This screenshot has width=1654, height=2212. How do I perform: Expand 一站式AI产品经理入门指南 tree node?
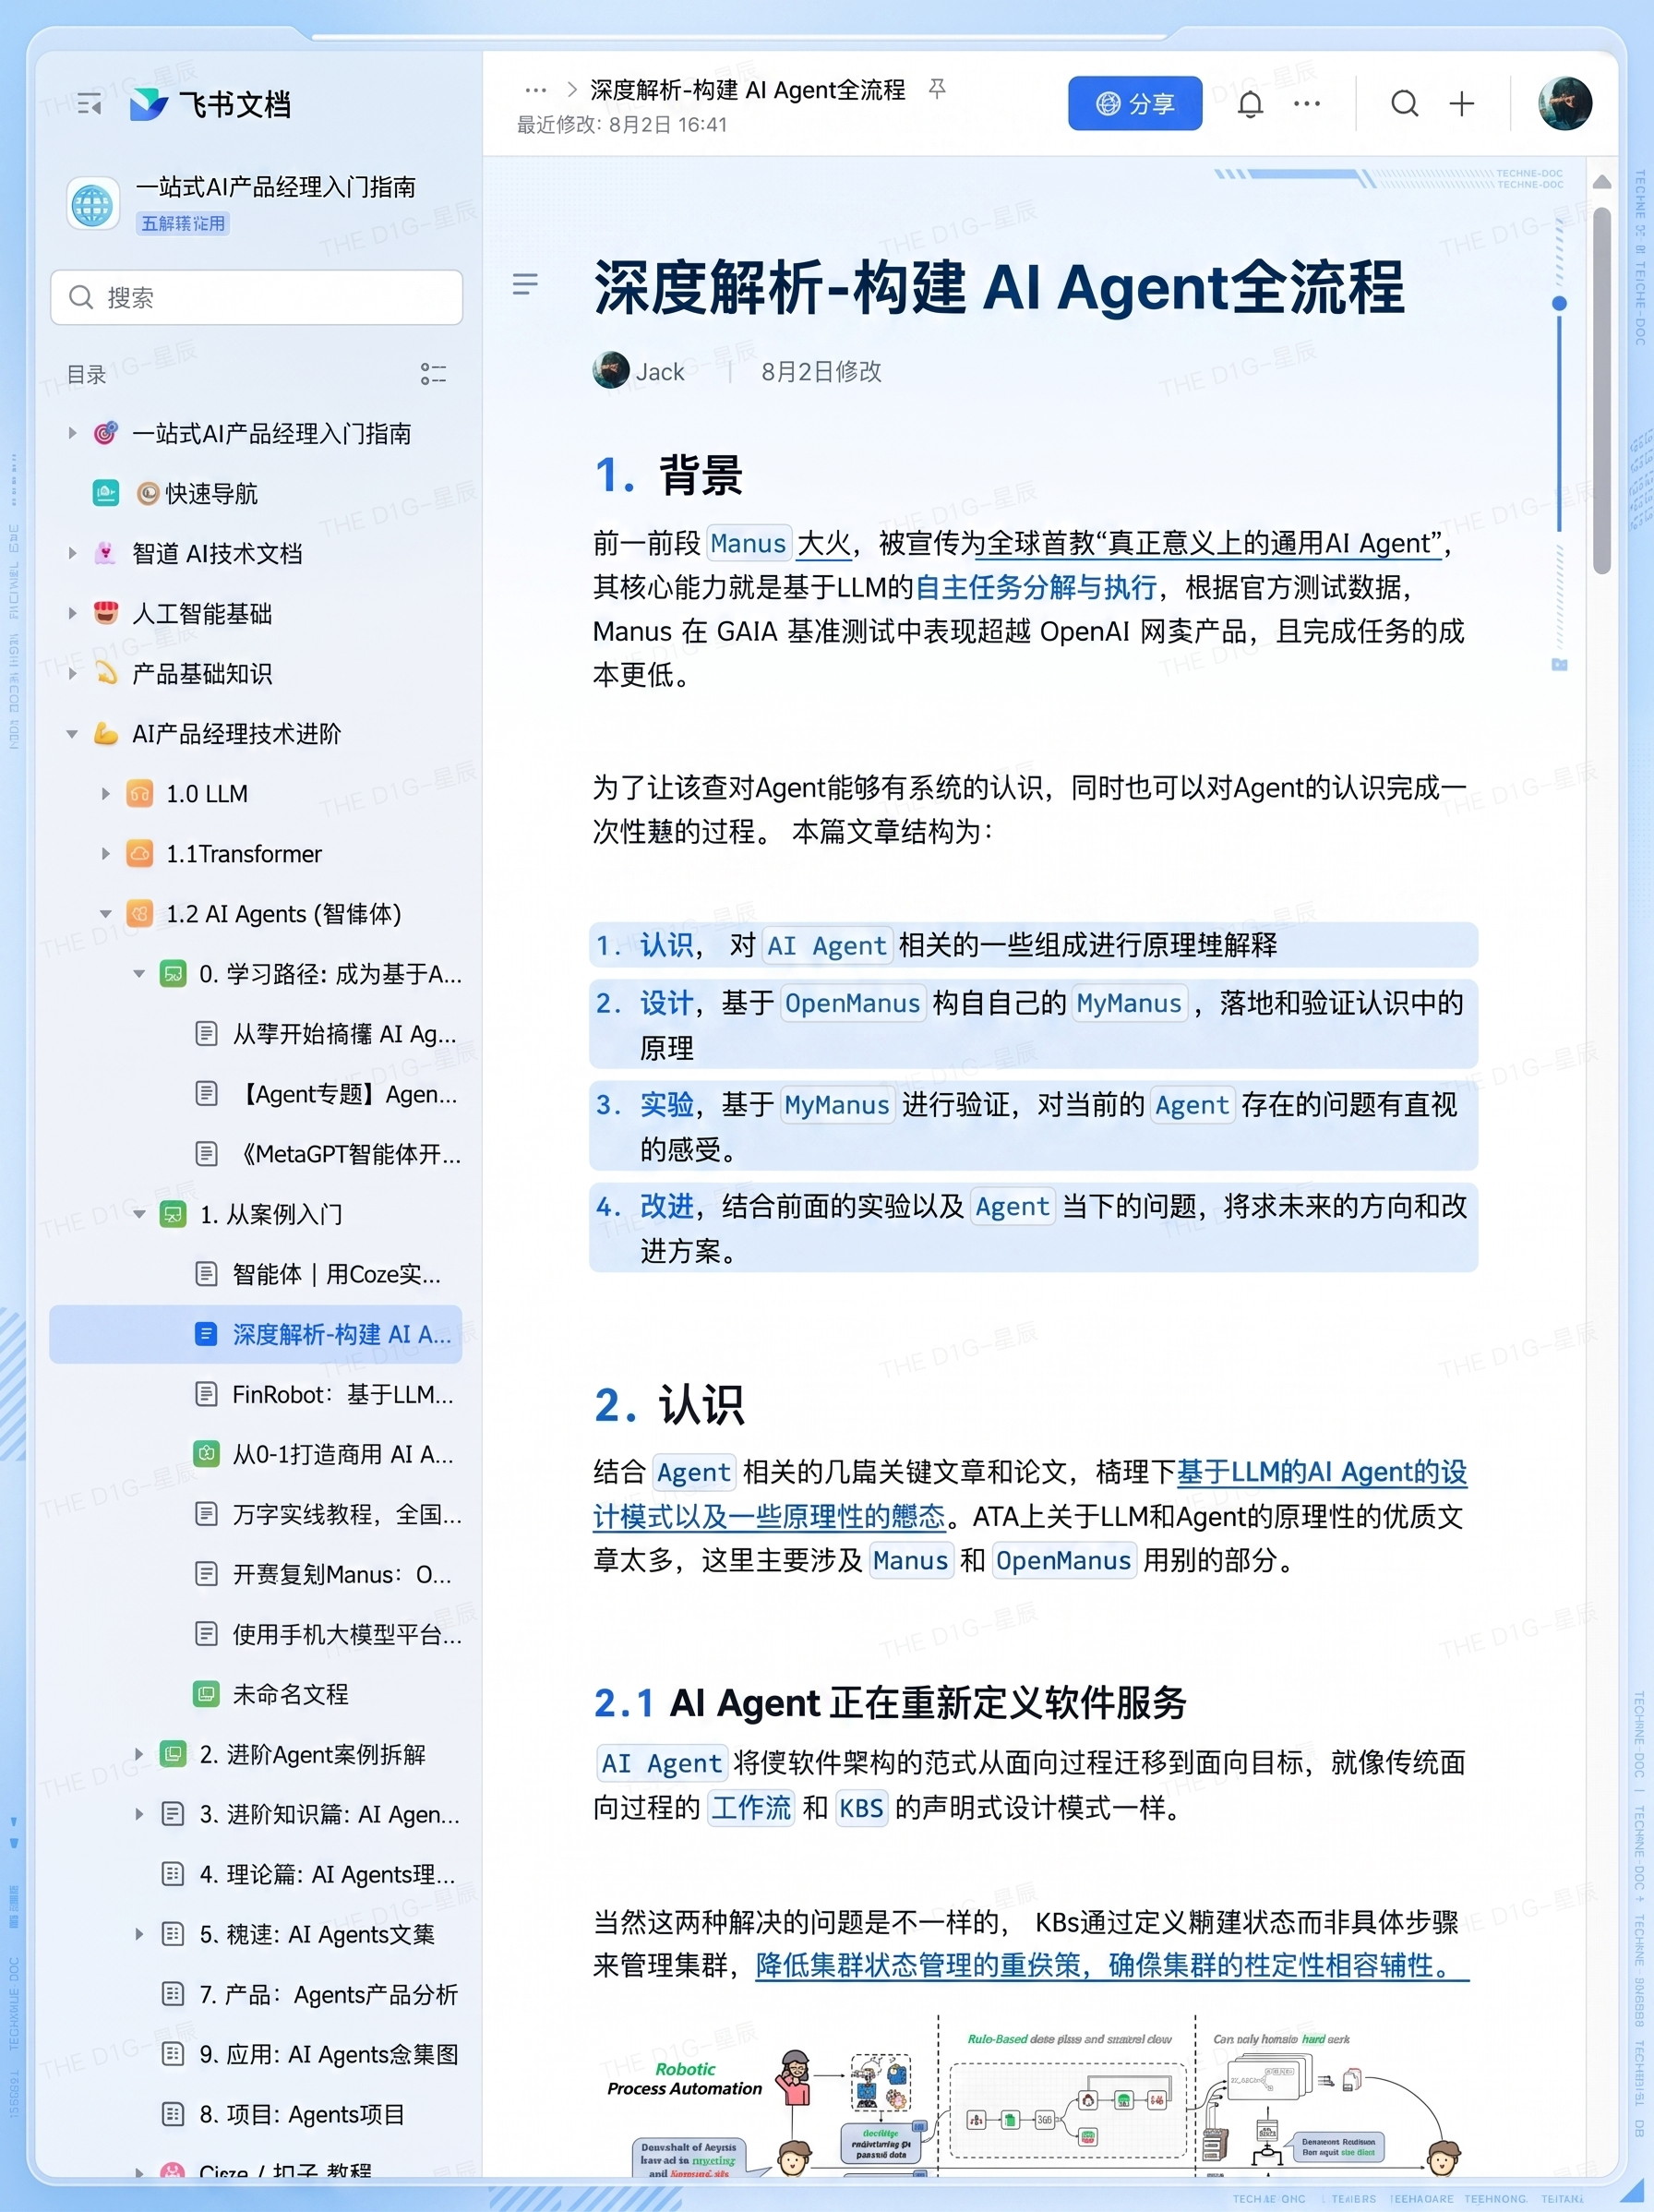(72, 433)
